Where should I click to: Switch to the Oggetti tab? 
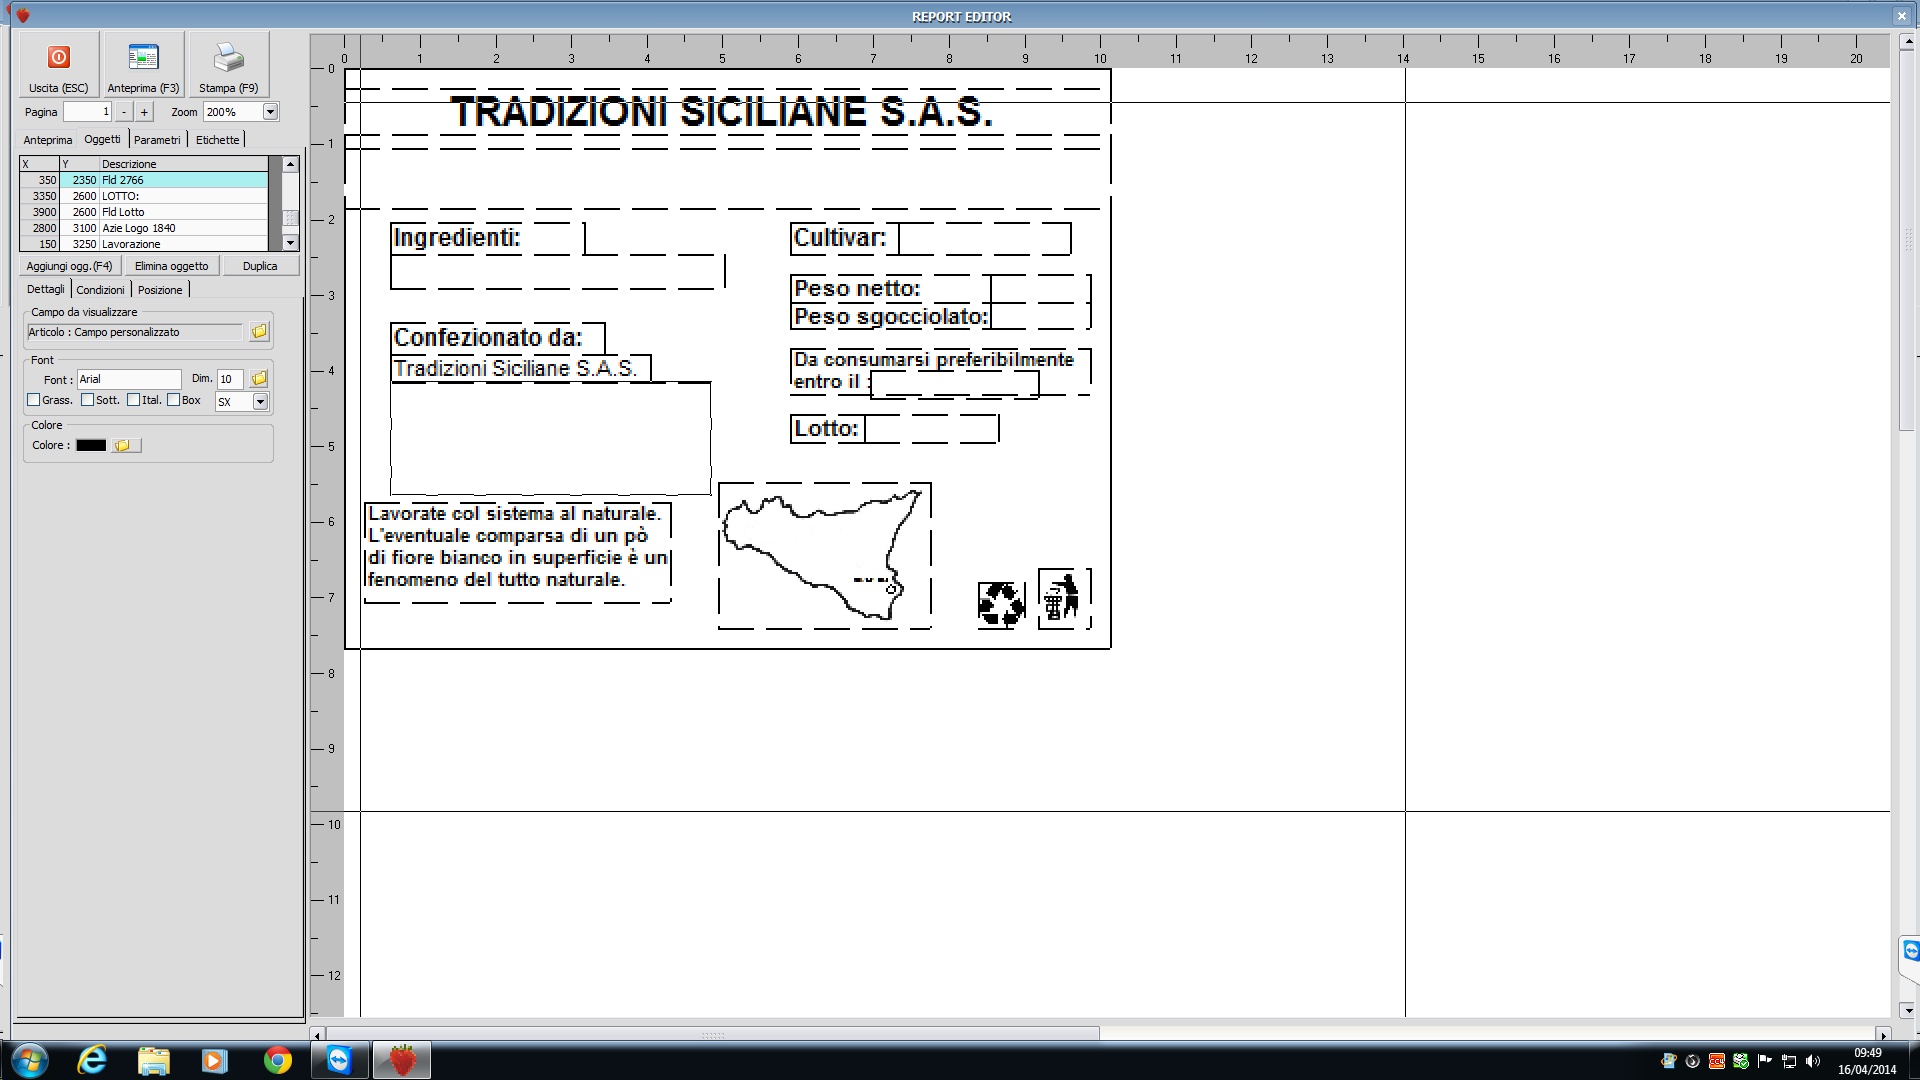click(102, 139)
